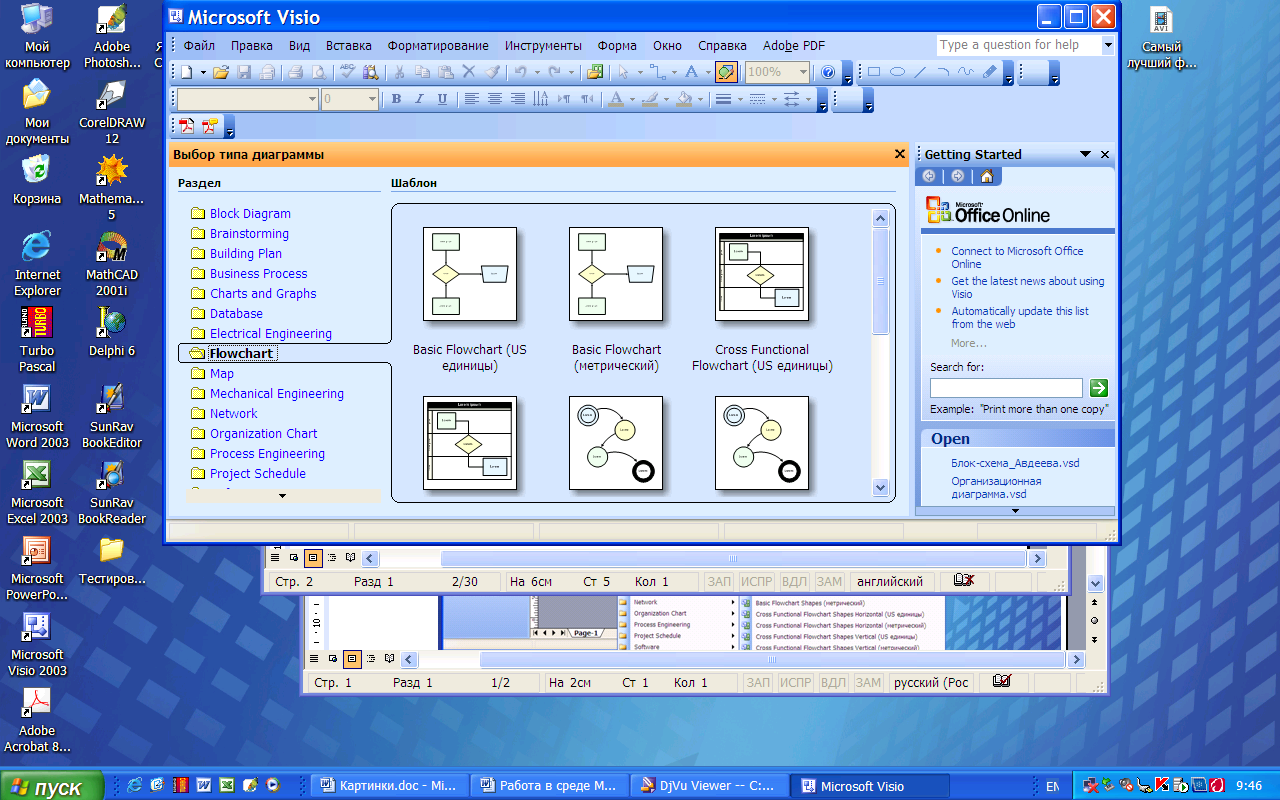Open the Getting Started pane dropdown arrow
This screenshot has width=1280, height=800.
point(1085,154)
